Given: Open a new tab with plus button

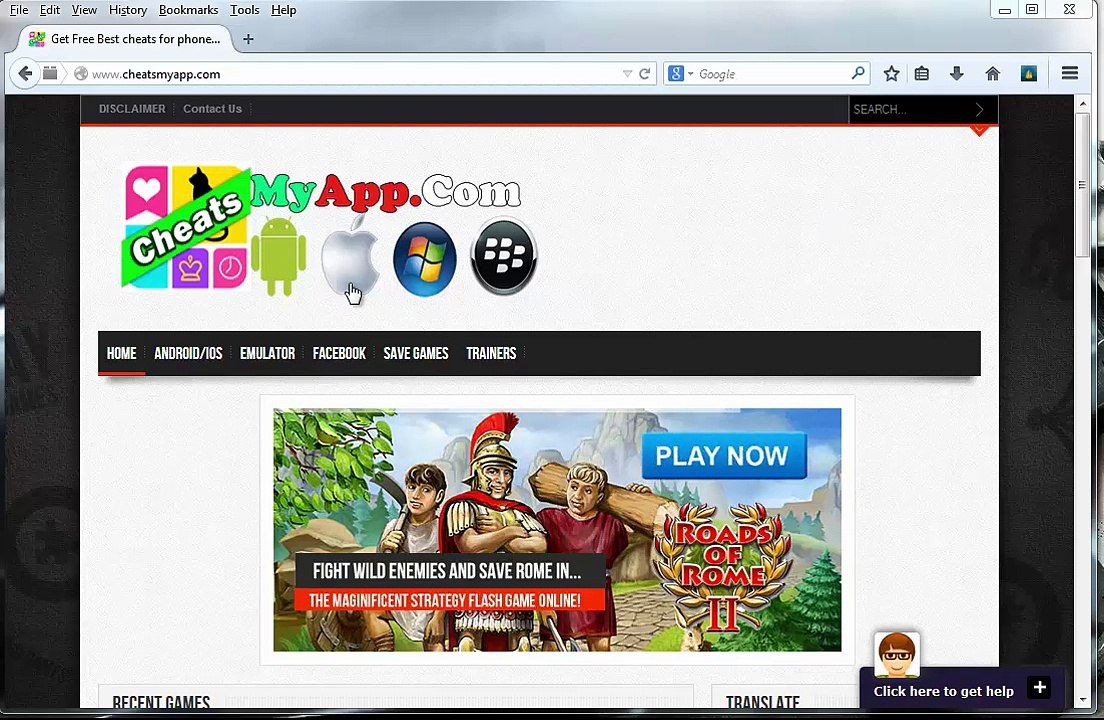Looking at the screenshot, I should pyautogui.click(x=248, y=39).
